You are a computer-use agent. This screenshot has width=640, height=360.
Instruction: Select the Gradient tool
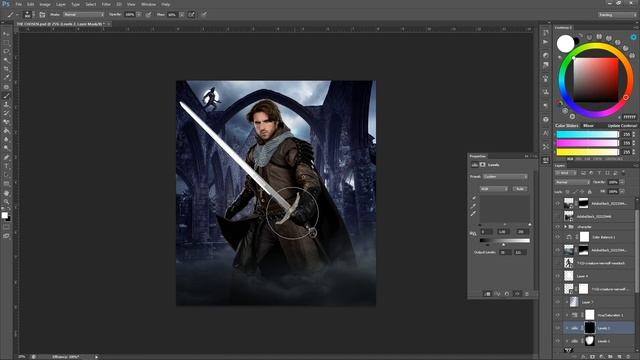click(x=6, y=131)
